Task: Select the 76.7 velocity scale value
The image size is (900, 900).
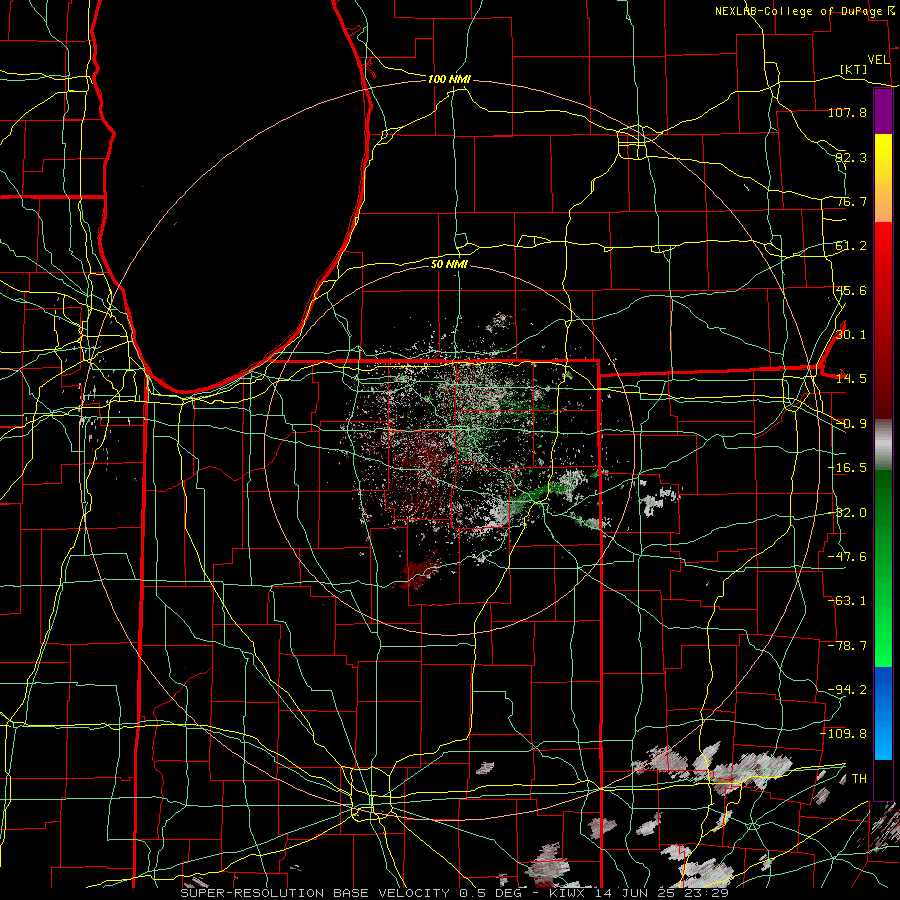Action: click(850, 201)
